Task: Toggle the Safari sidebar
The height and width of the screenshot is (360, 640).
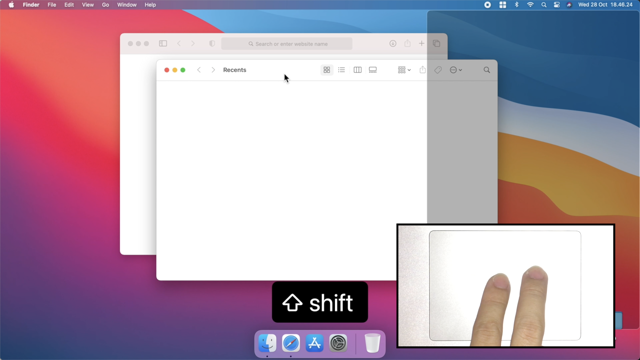Action: tap(163, 43)
